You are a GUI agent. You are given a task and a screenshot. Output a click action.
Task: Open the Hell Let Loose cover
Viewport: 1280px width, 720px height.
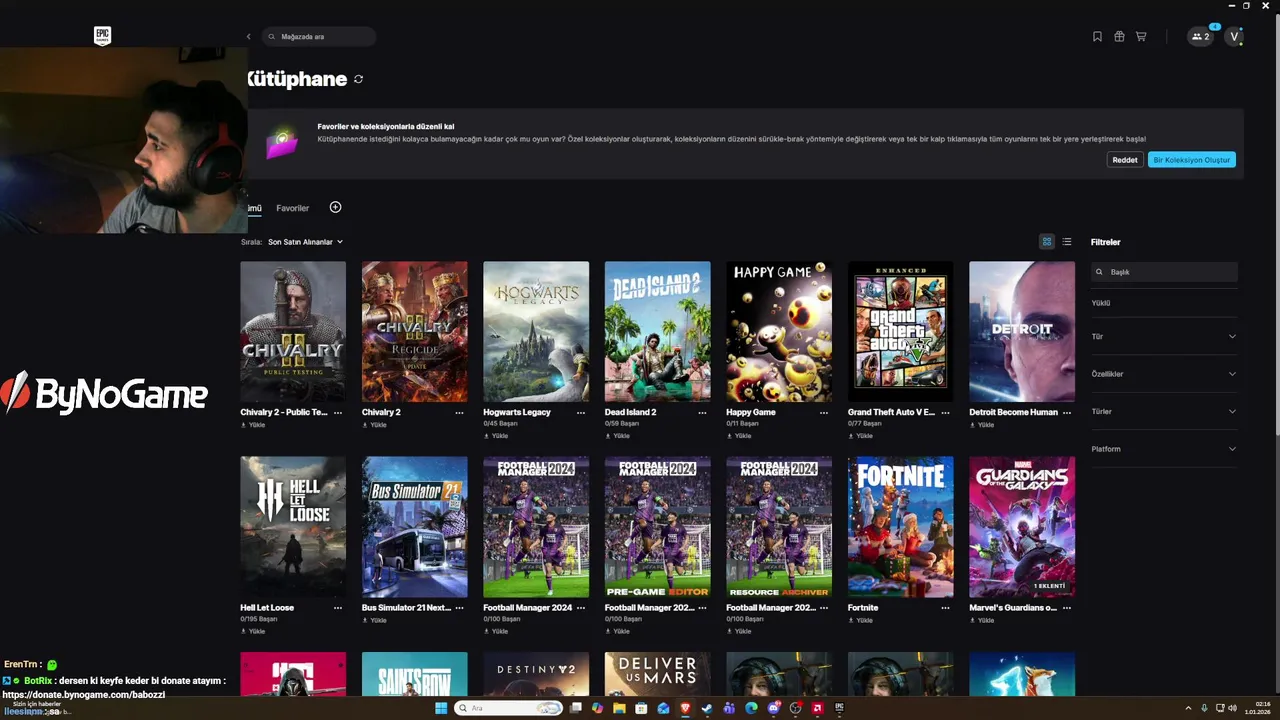click(x=293, y=527)
